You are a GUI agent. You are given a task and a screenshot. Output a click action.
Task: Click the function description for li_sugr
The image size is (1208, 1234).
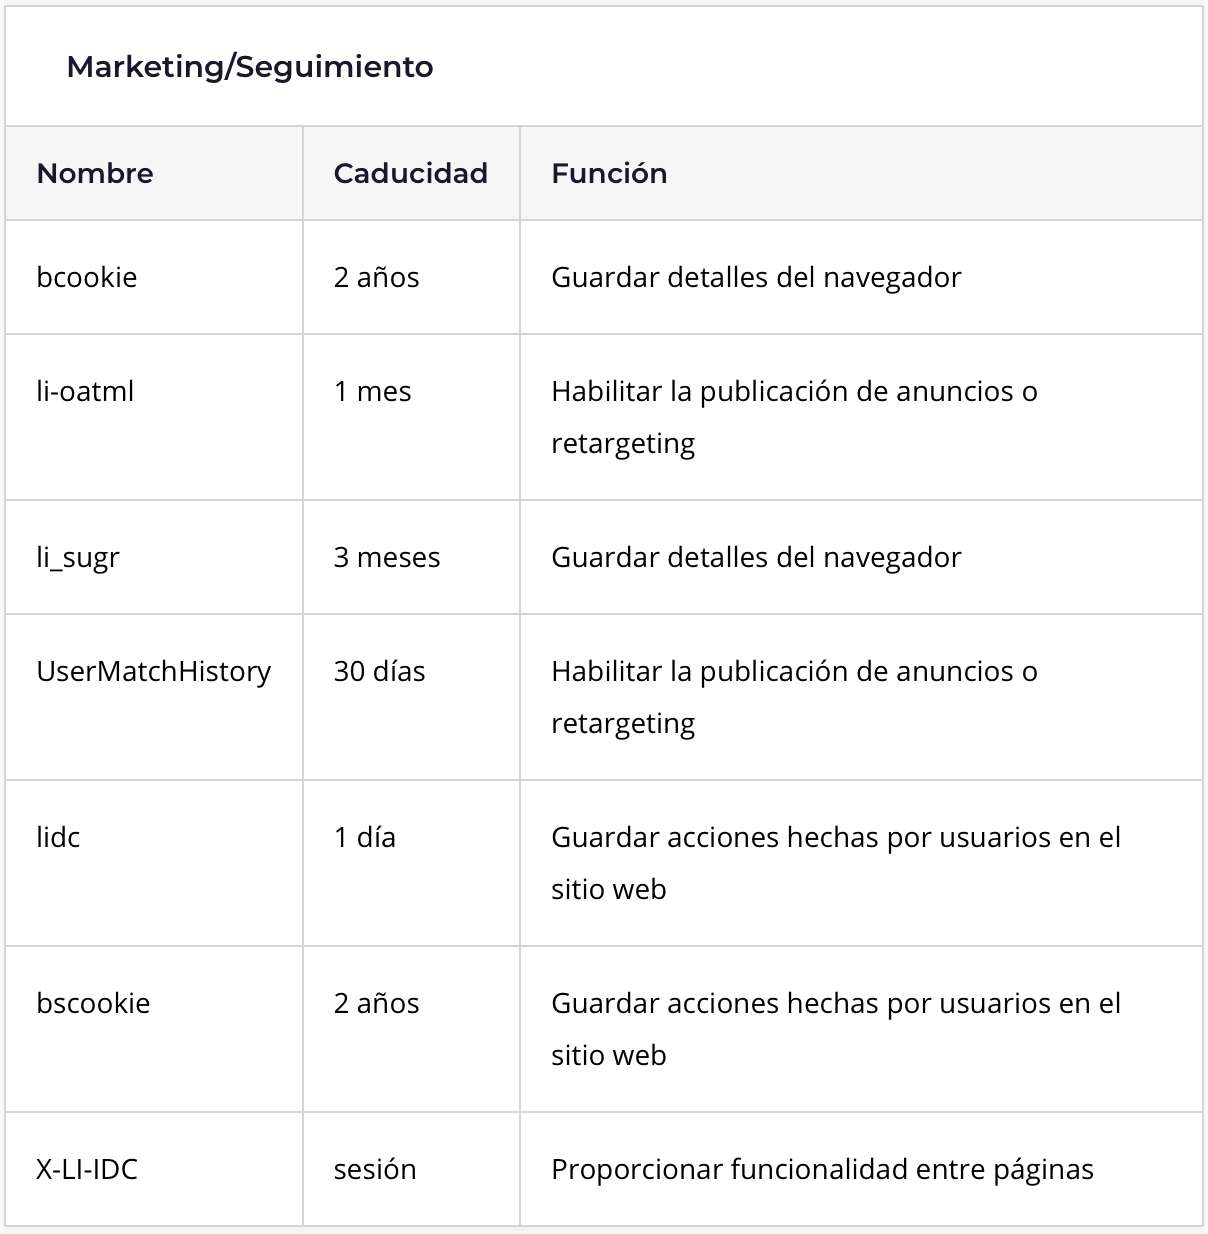[x=756, y=557]
